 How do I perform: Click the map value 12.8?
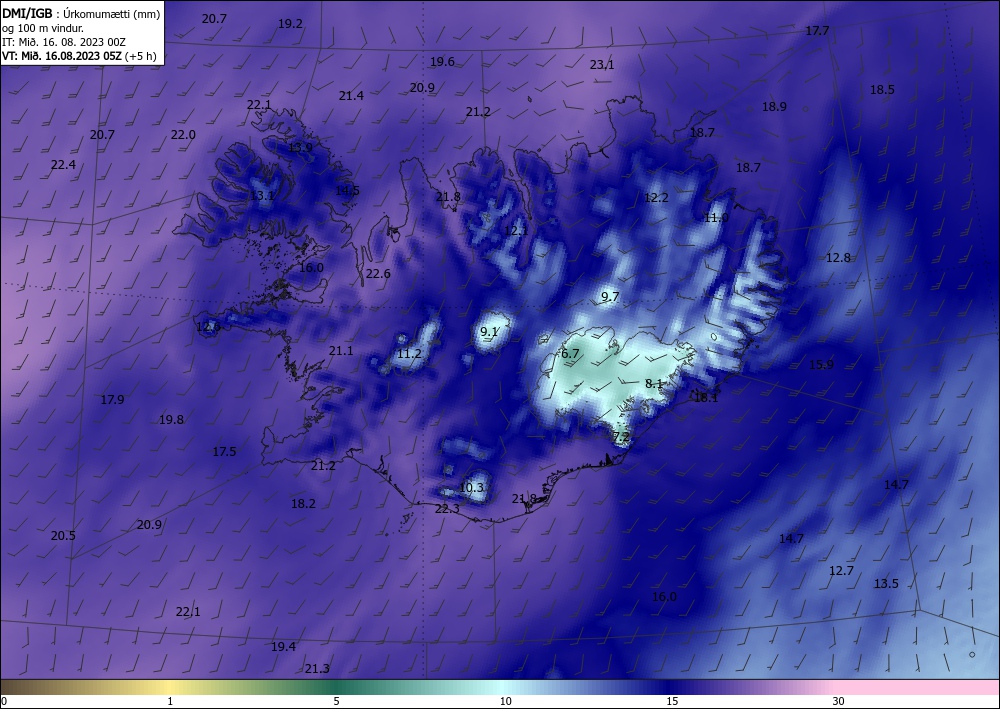[x=838, y=258]
